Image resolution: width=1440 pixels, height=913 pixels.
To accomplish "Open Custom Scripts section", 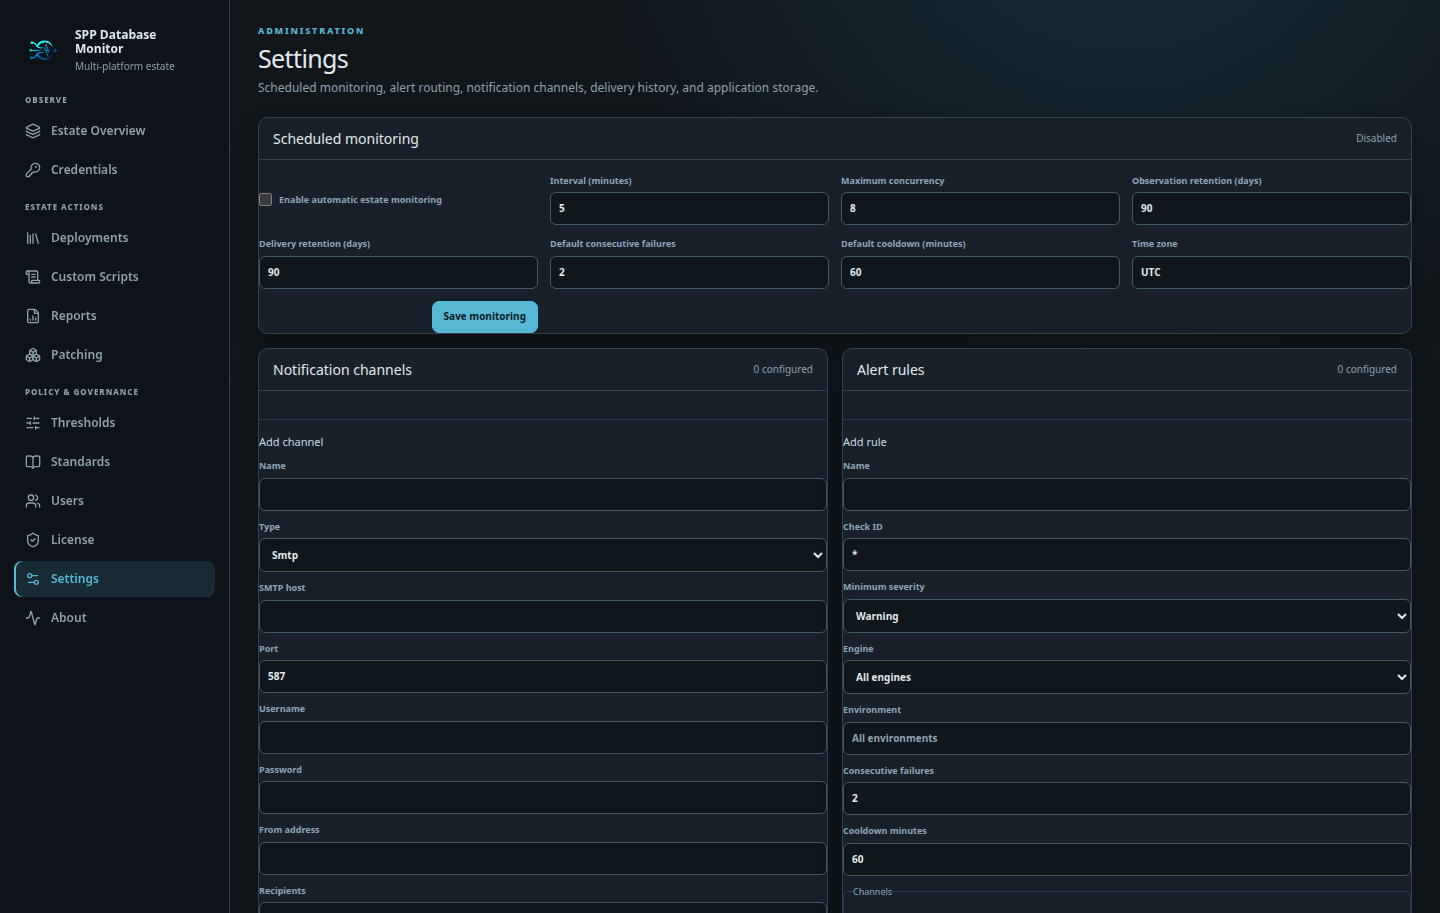I will [115, 277].
